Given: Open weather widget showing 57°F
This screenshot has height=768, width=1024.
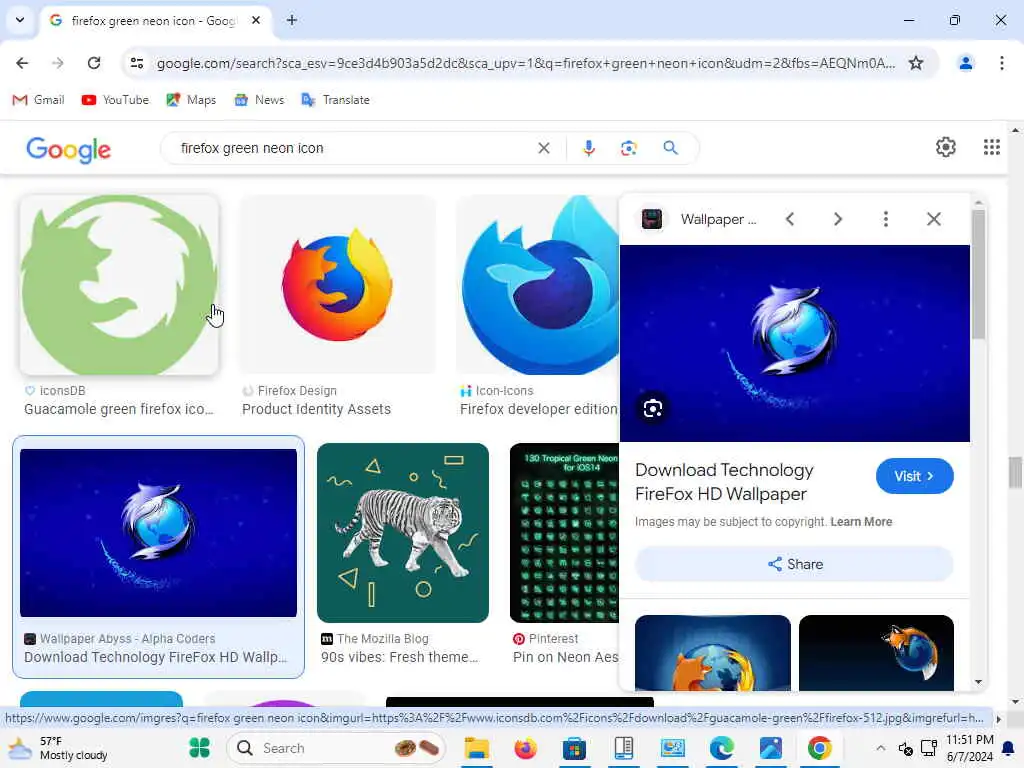Looking at the screenshot, I should [x=57, y=748].
